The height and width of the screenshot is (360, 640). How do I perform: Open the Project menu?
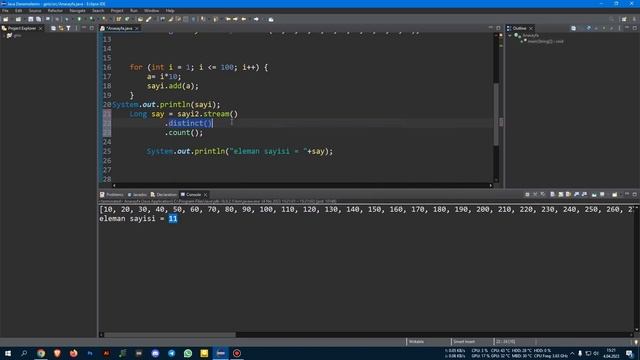[117, 11]
